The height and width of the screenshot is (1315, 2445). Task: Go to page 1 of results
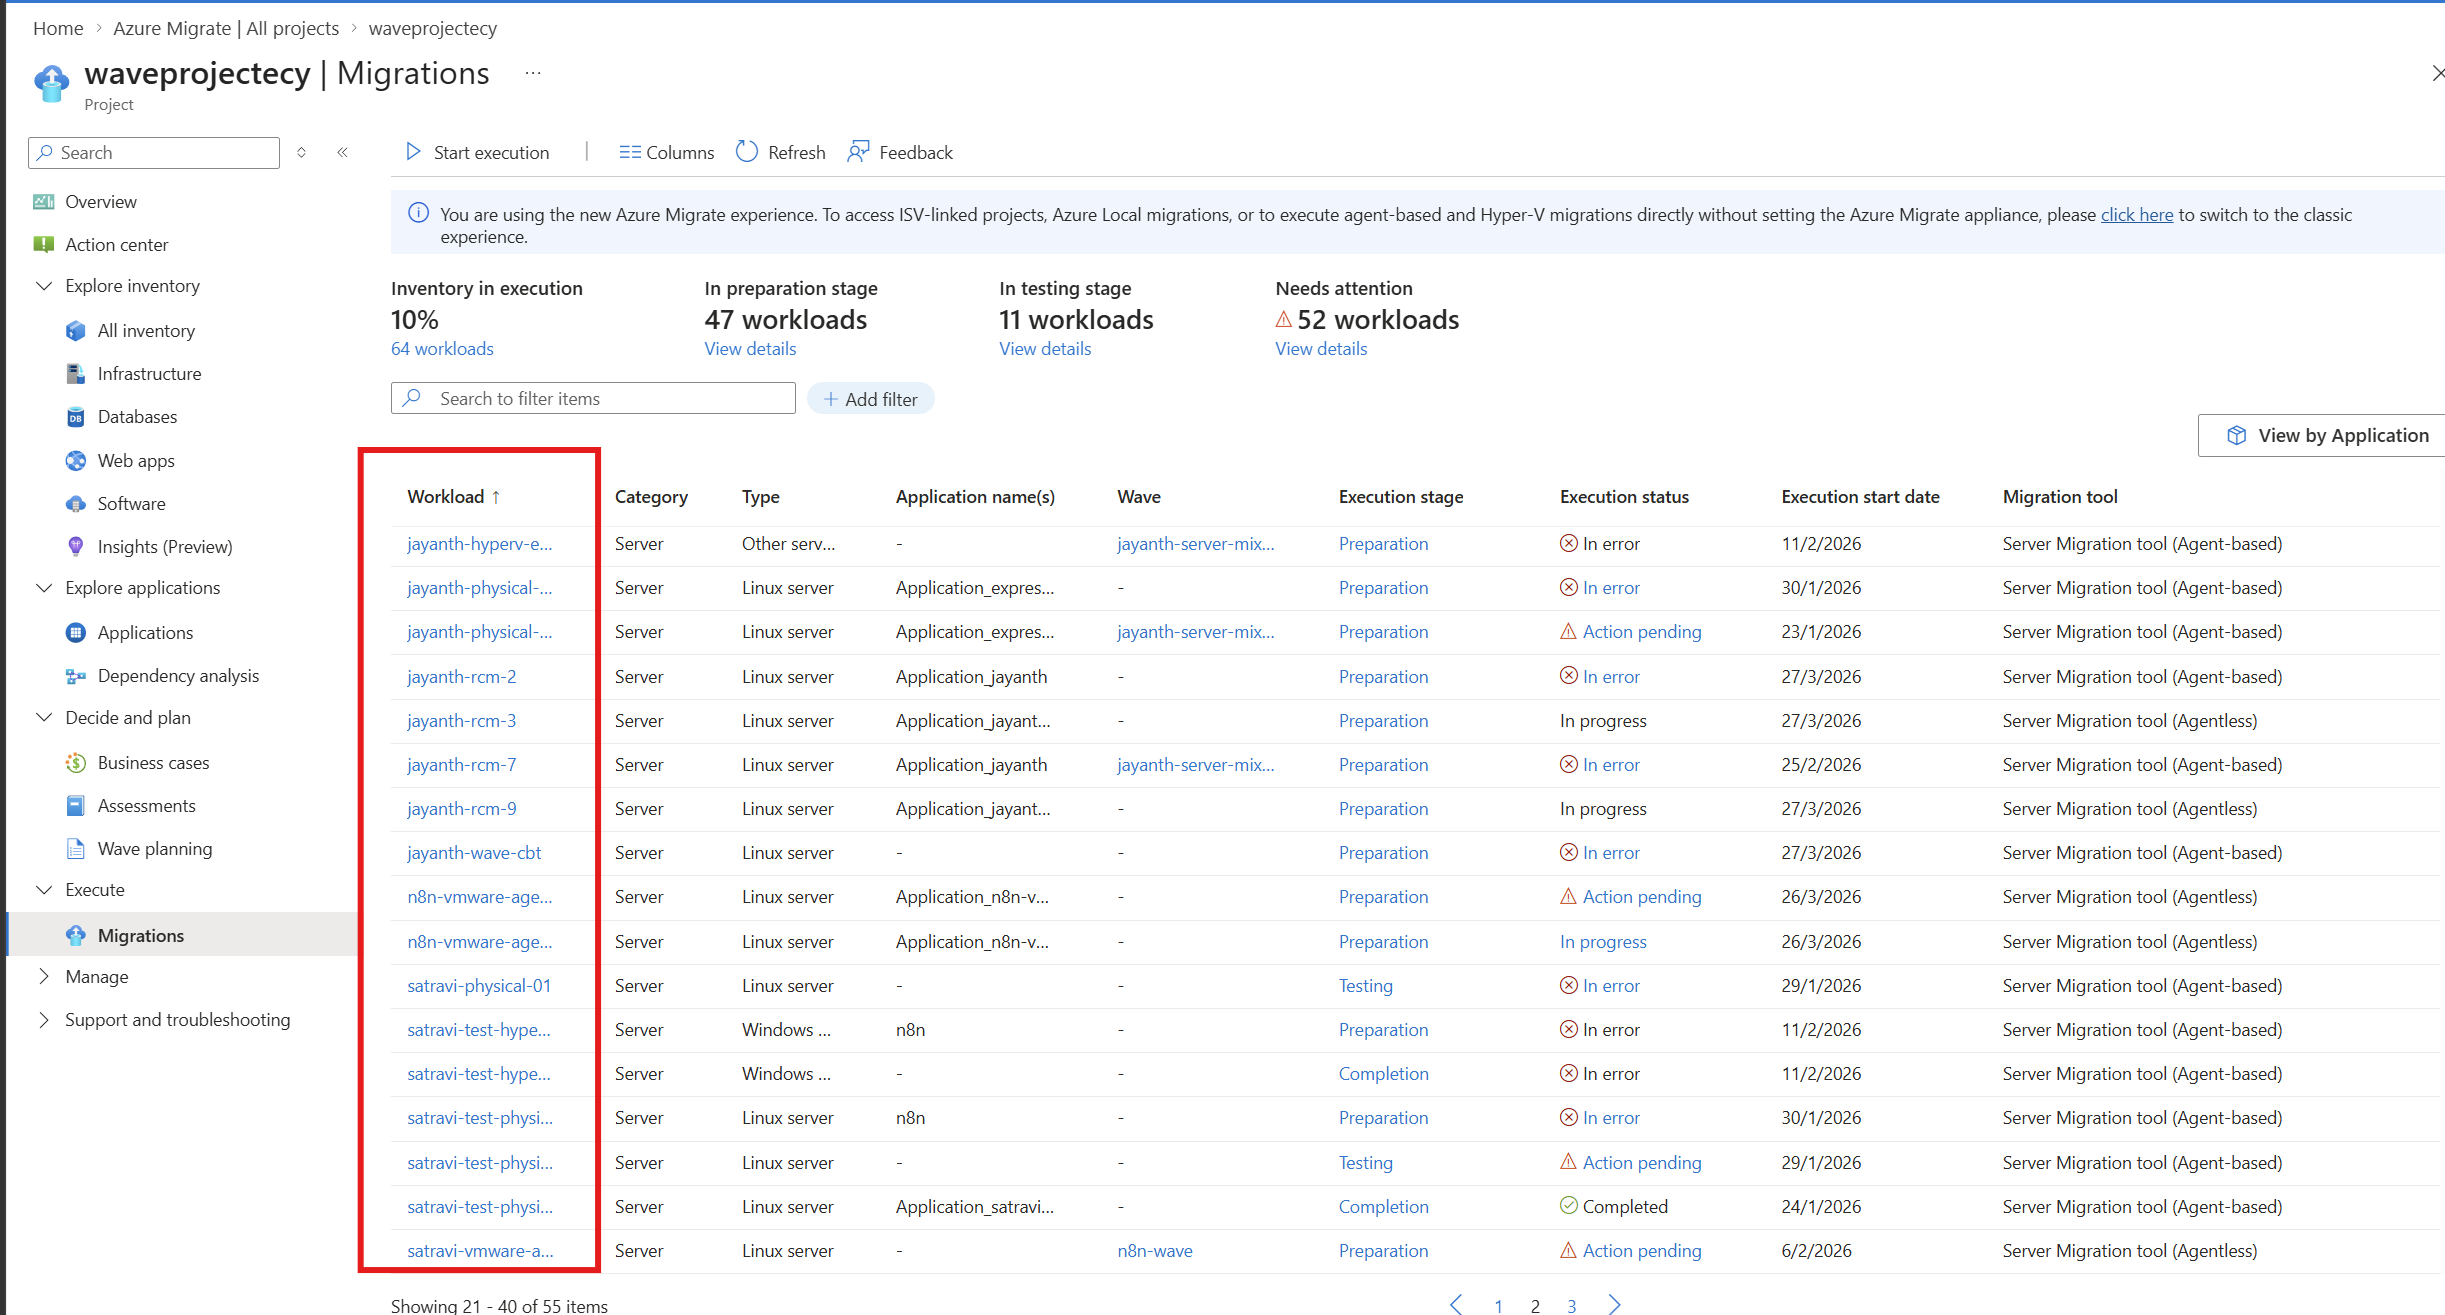point(1498,1305)
